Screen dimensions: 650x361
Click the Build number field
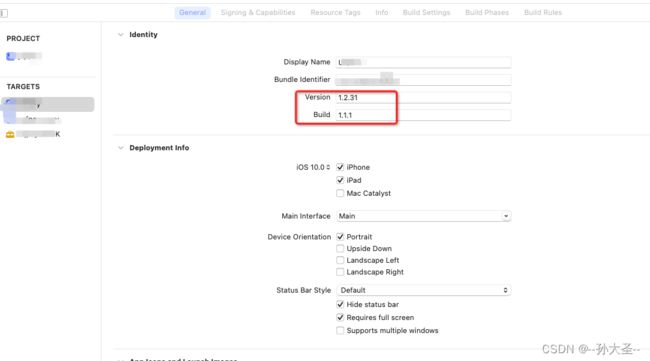pos(424,115)
